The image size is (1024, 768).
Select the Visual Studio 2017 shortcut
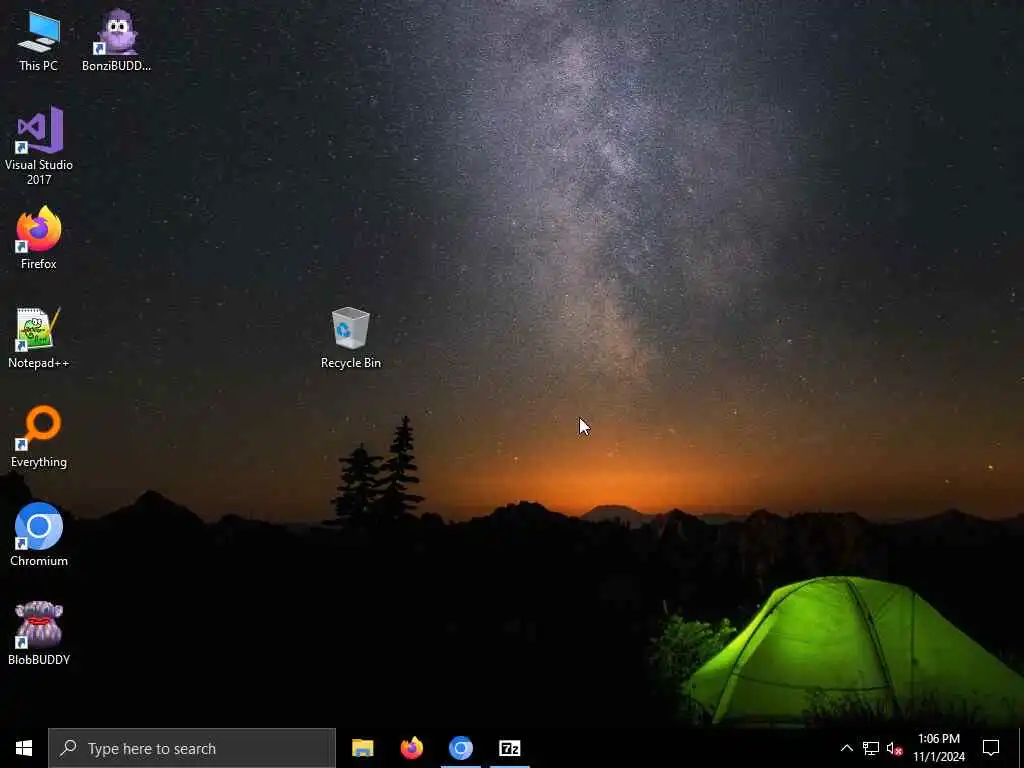[39, 145]
